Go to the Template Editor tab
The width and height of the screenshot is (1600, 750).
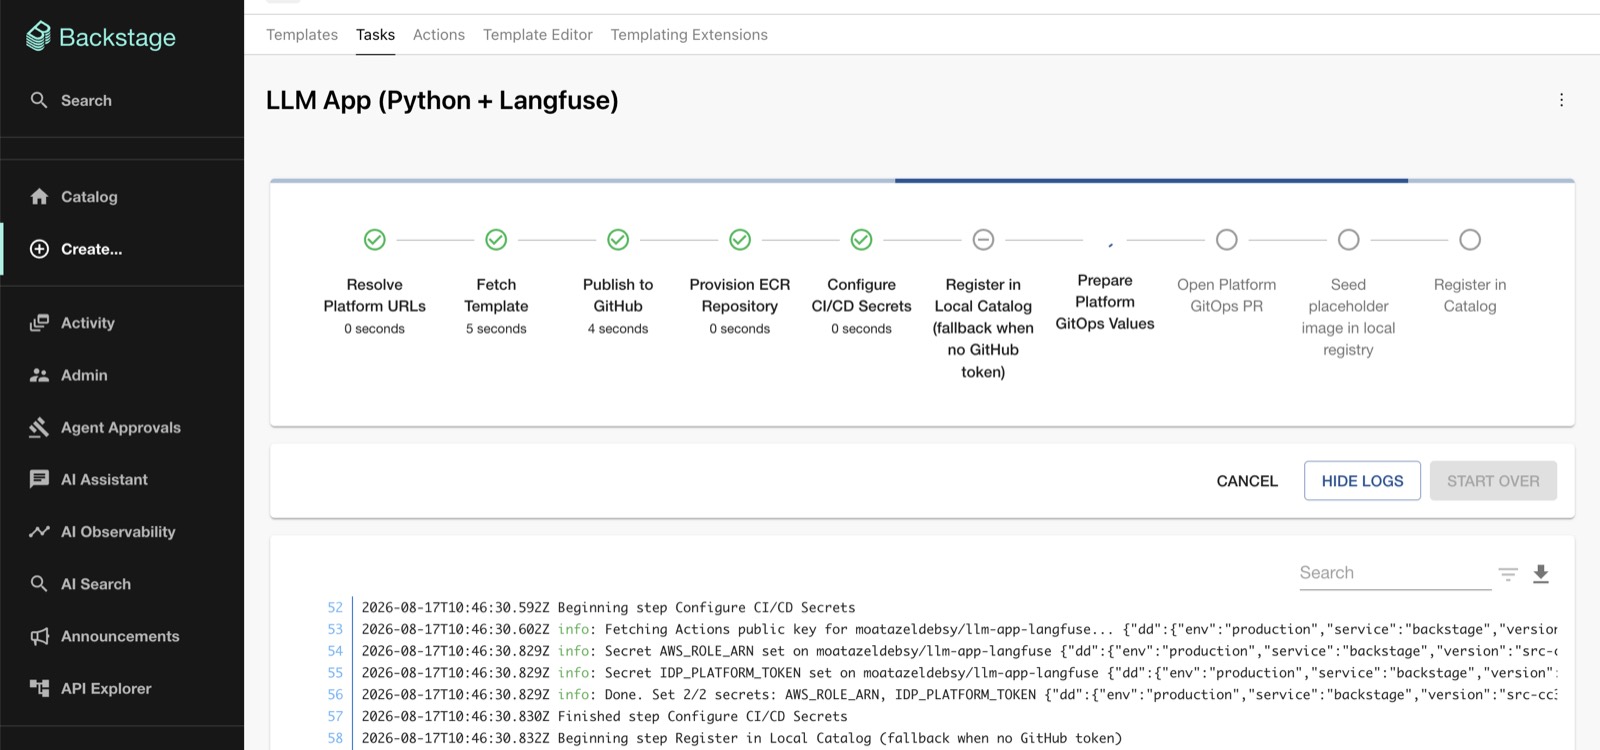click(x=538, y=35)
